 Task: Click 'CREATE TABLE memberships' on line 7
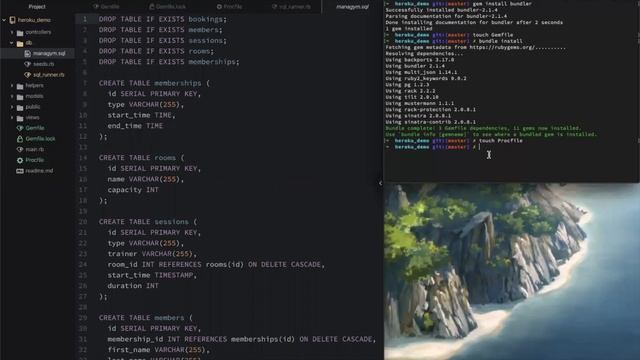[150, 83]
